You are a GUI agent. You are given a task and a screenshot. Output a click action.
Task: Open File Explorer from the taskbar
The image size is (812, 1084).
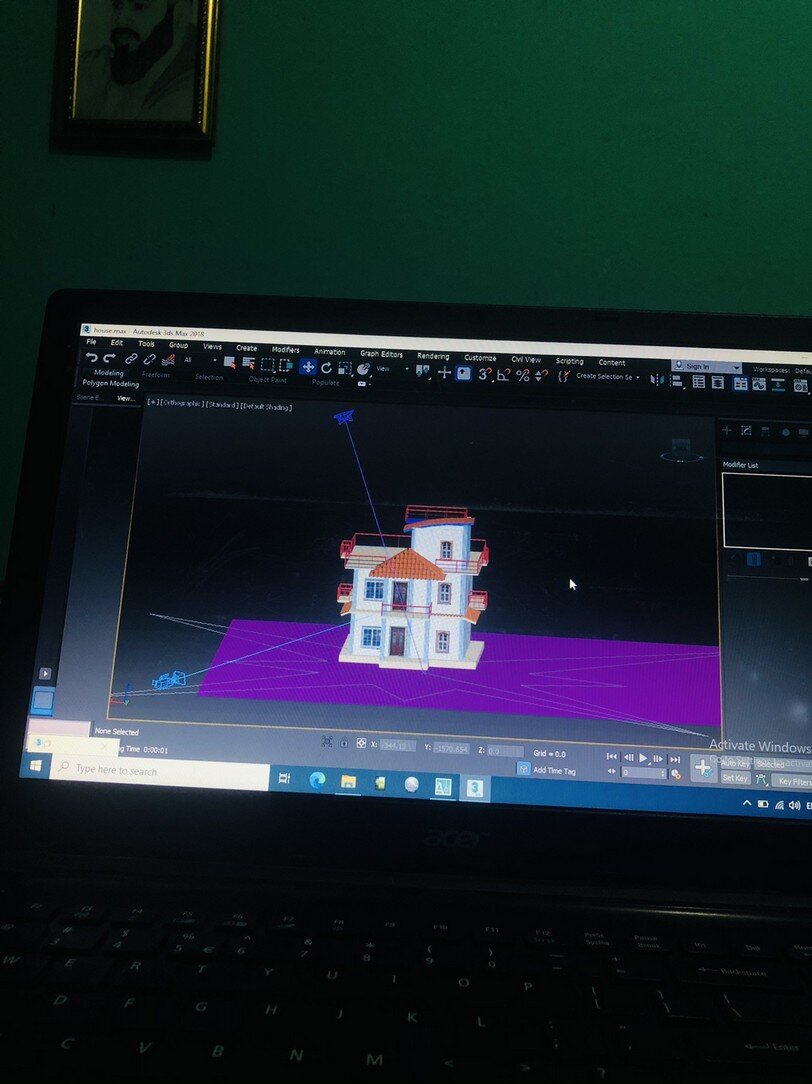click(349, 782)
